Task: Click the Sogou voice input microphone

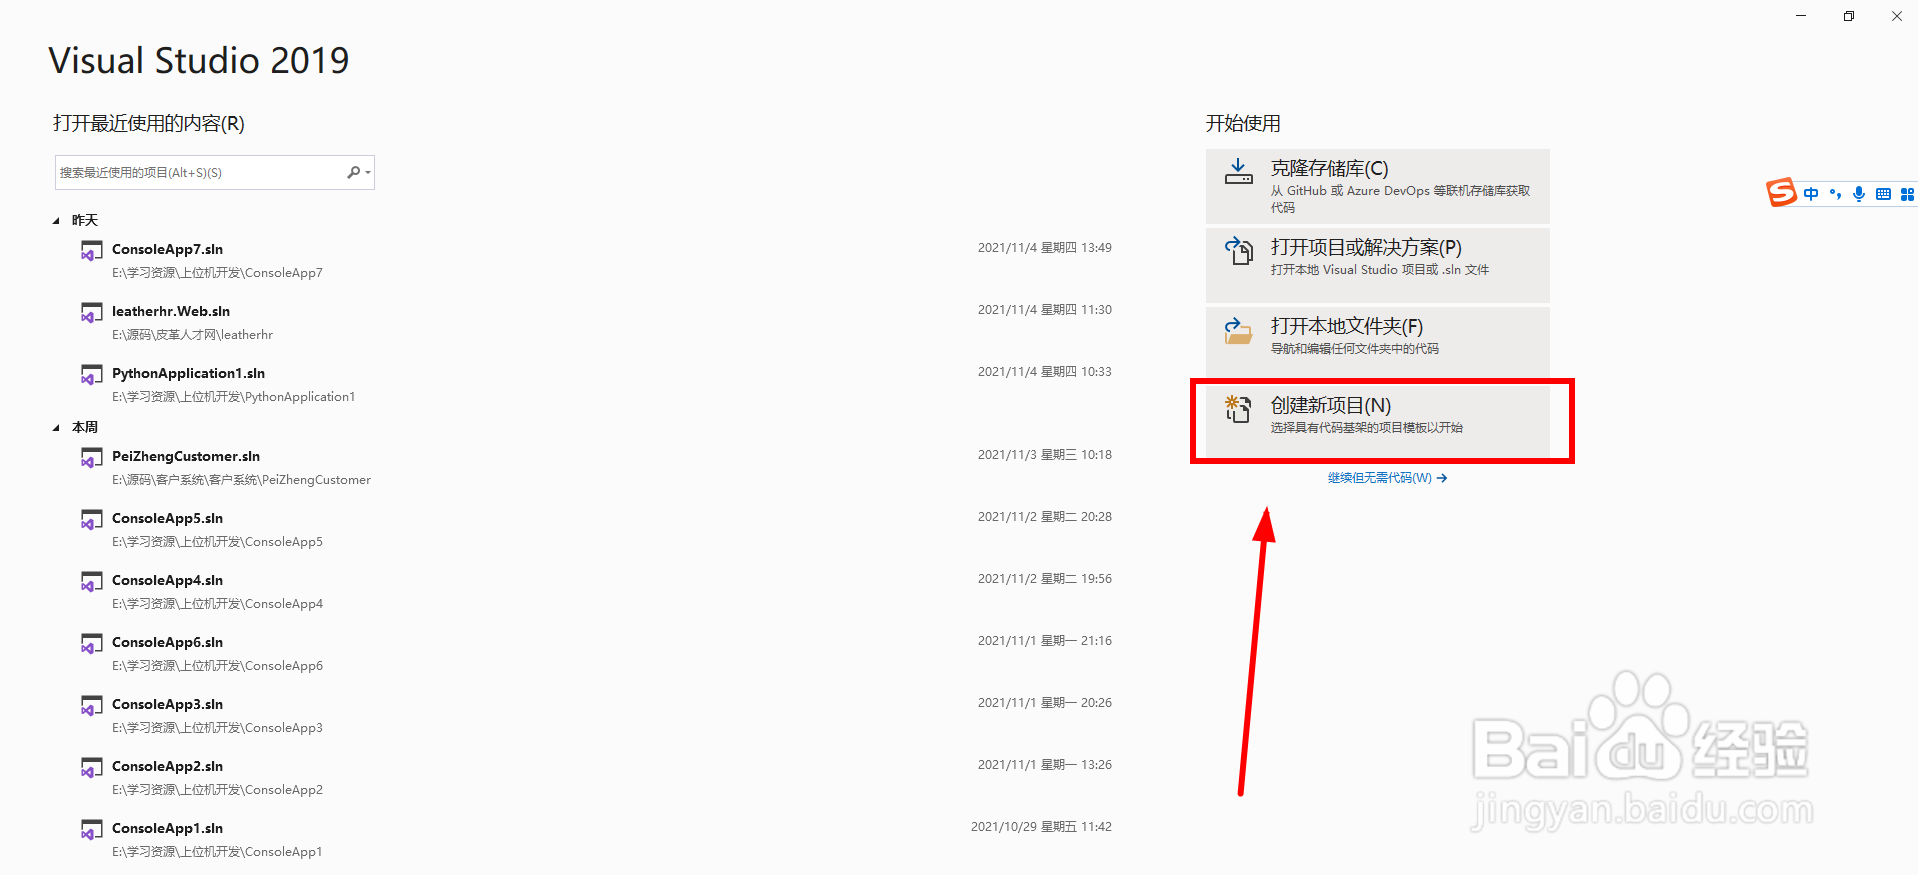Action: (1859, 194)
